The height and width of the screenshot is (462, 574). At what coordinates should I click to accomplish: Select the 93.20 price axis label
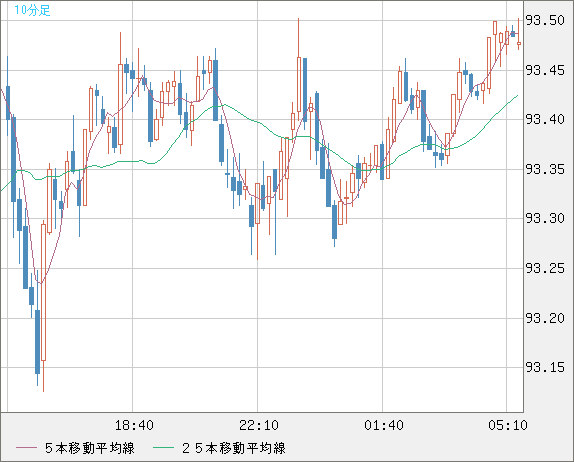coord(545,318)
